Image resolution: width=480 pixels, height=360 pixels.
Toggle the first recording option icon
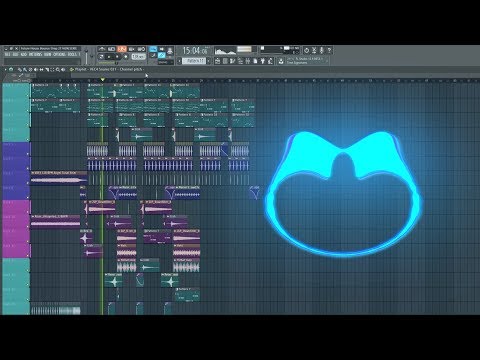tap(102, 49)
